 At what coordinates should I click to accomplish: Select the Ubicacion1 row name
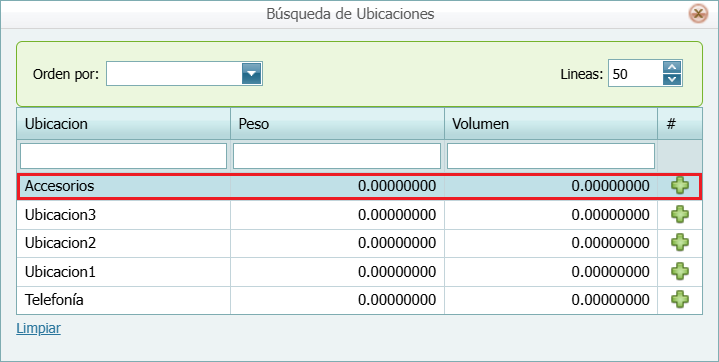[x=60, y=272]
